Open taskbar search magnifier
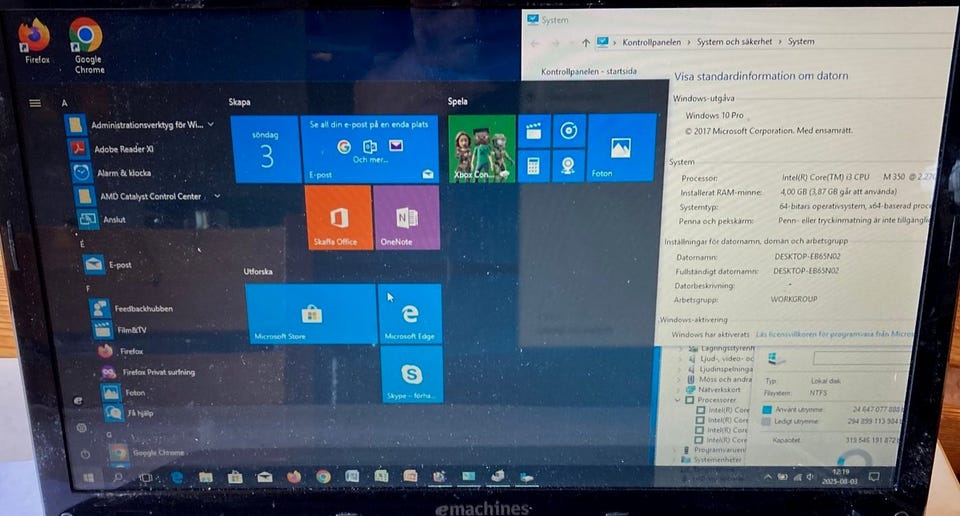 [118, 477]
